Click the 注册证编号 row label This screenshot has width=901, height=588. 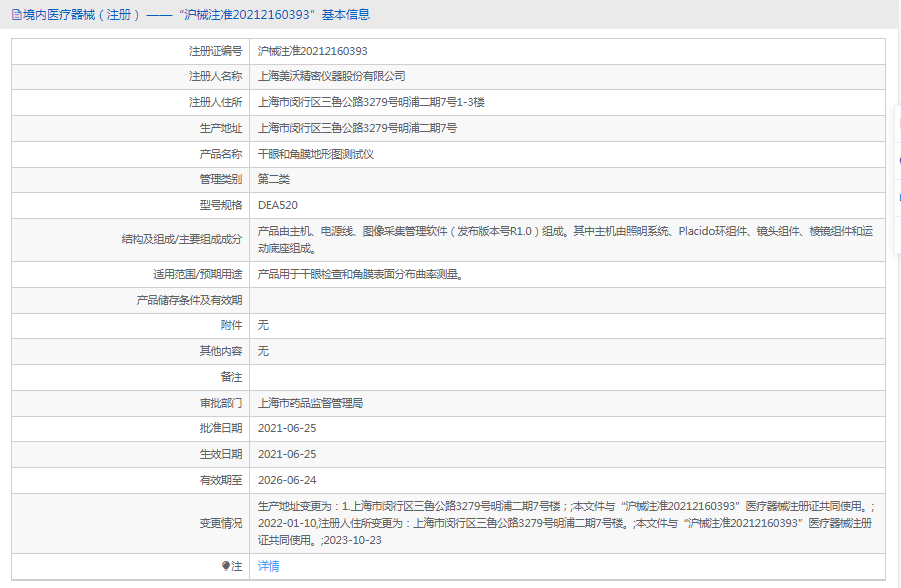(x=215, y=51)
